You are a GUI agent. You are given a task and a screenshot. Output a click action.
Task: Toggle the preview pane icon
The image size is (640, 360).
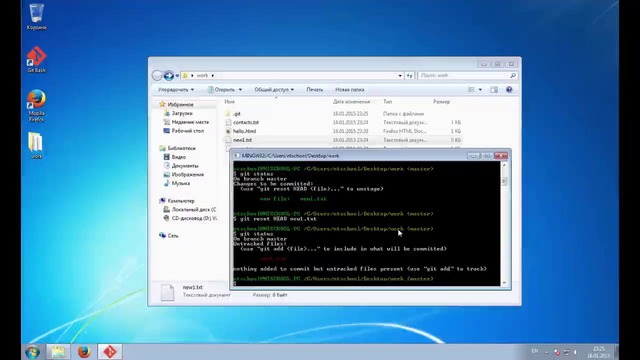494,89
